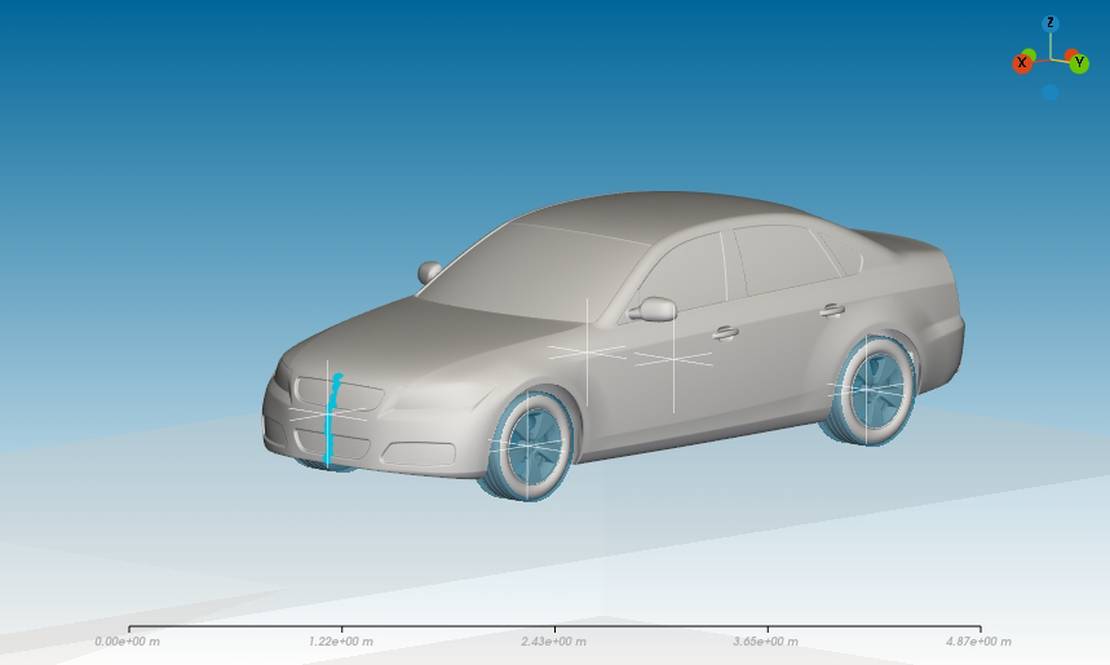1110x665 pixels.
Task: Click the red negative-axis sphere behind the Y ball
Action: (1071, 53)
